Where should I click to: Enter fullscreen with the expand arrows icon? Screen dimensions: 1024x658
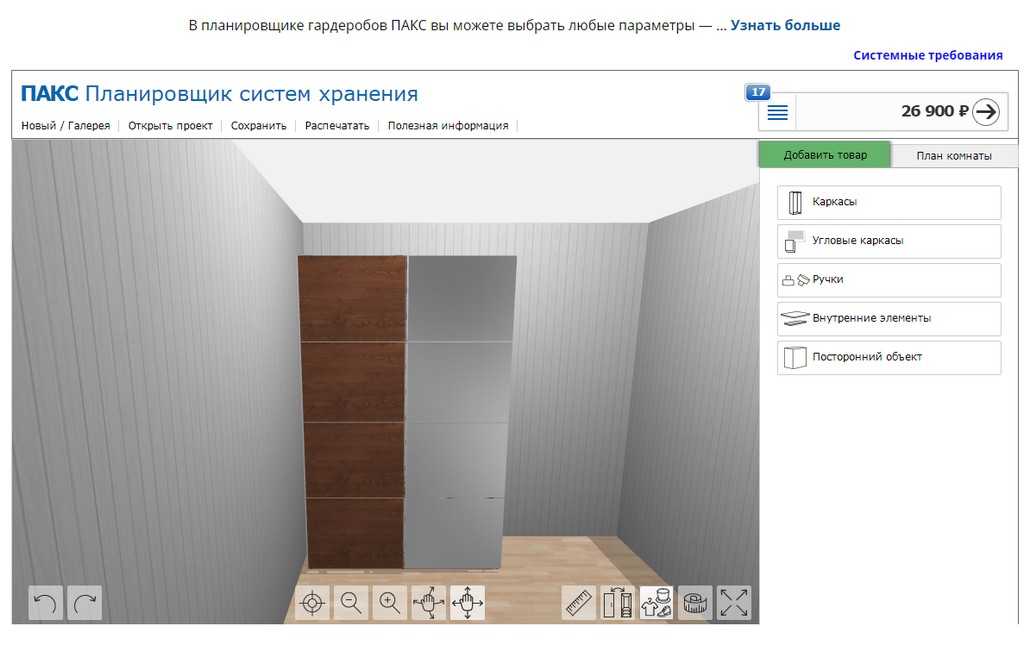point(734,603)
